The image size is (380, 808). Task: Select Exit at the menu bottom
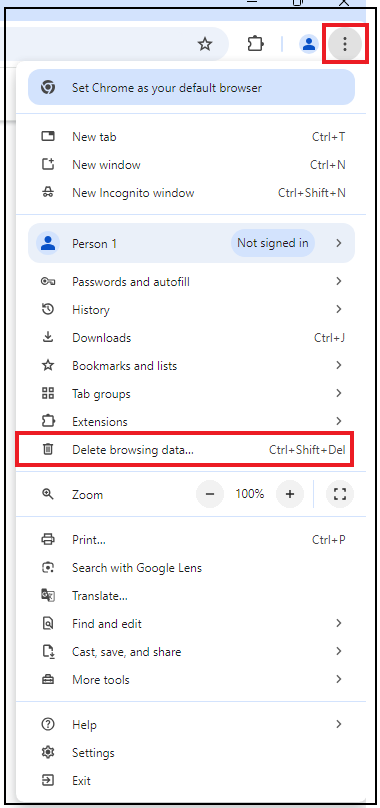click(191, 780)
